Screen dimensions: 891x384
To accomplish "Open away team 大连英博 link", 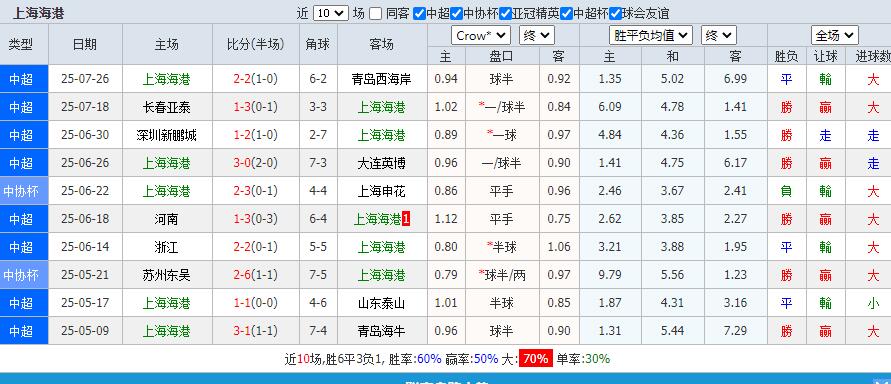I will click(x=382, y=163).
